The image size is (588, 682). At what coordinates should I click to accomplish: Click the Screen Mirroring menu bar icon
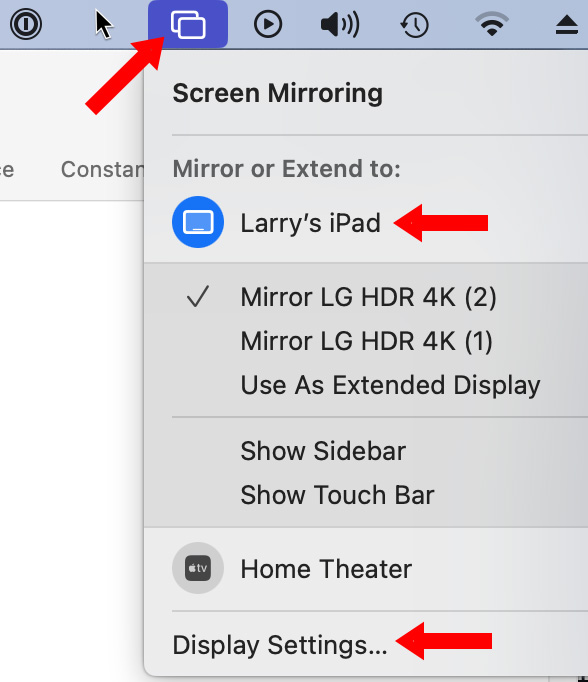[x=188, y=24]
